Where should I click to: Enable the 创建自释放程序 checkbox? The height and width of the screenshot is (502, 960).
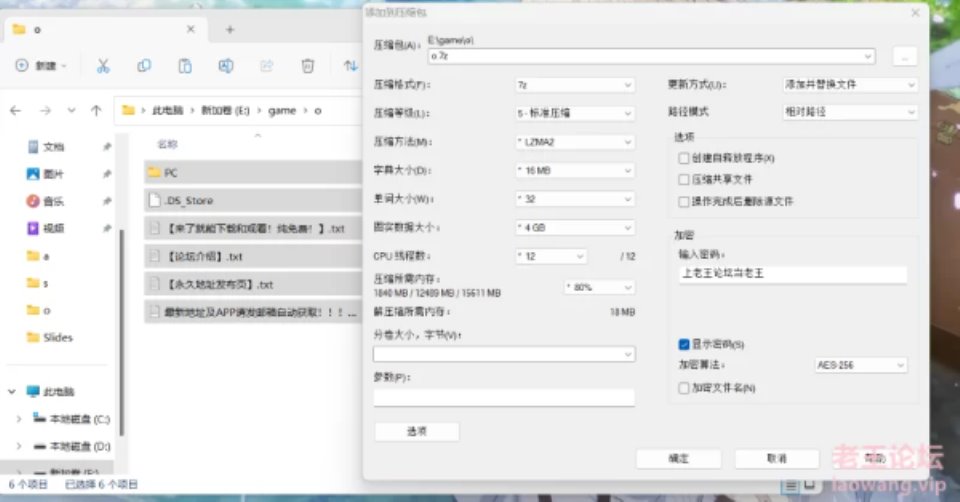point(684,158)
